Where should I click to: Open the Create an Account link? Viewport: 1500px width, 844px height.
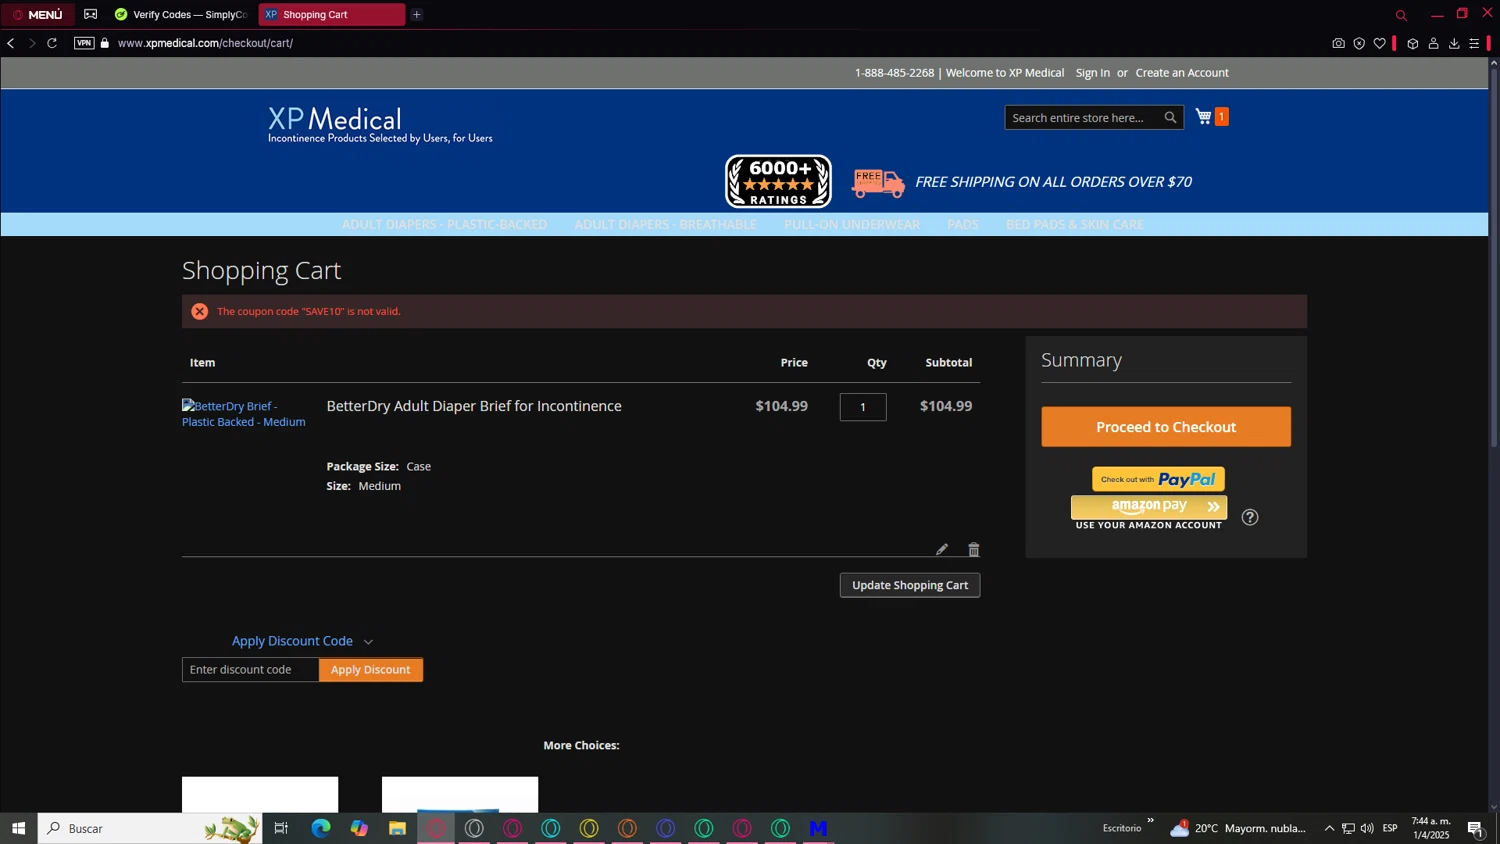click(1182, 73)
